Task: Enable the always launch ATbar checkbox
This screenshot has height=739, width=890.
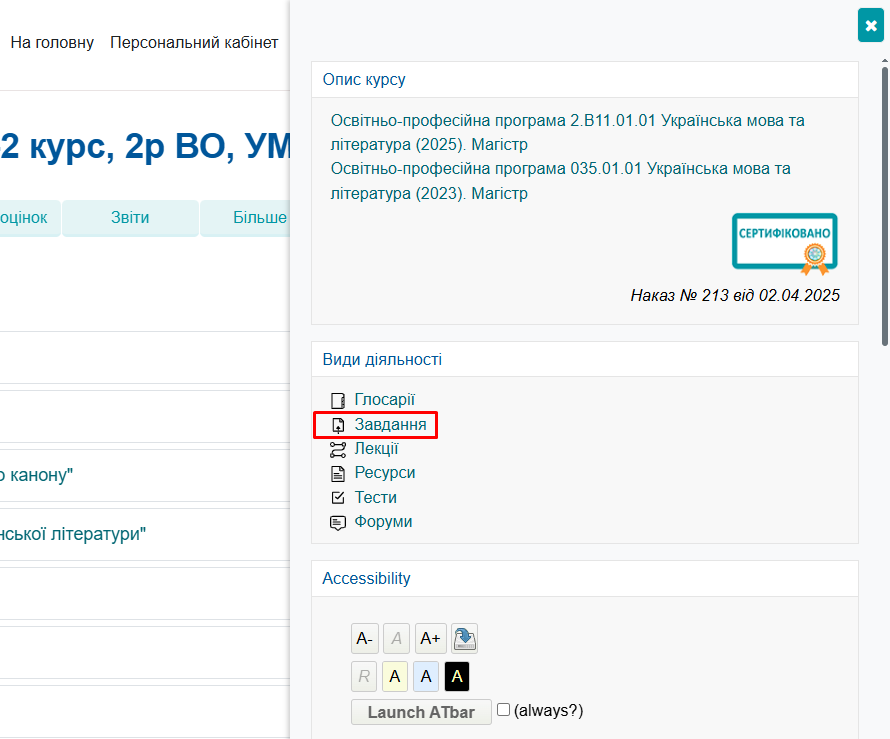Action: [x=504, y=710]
